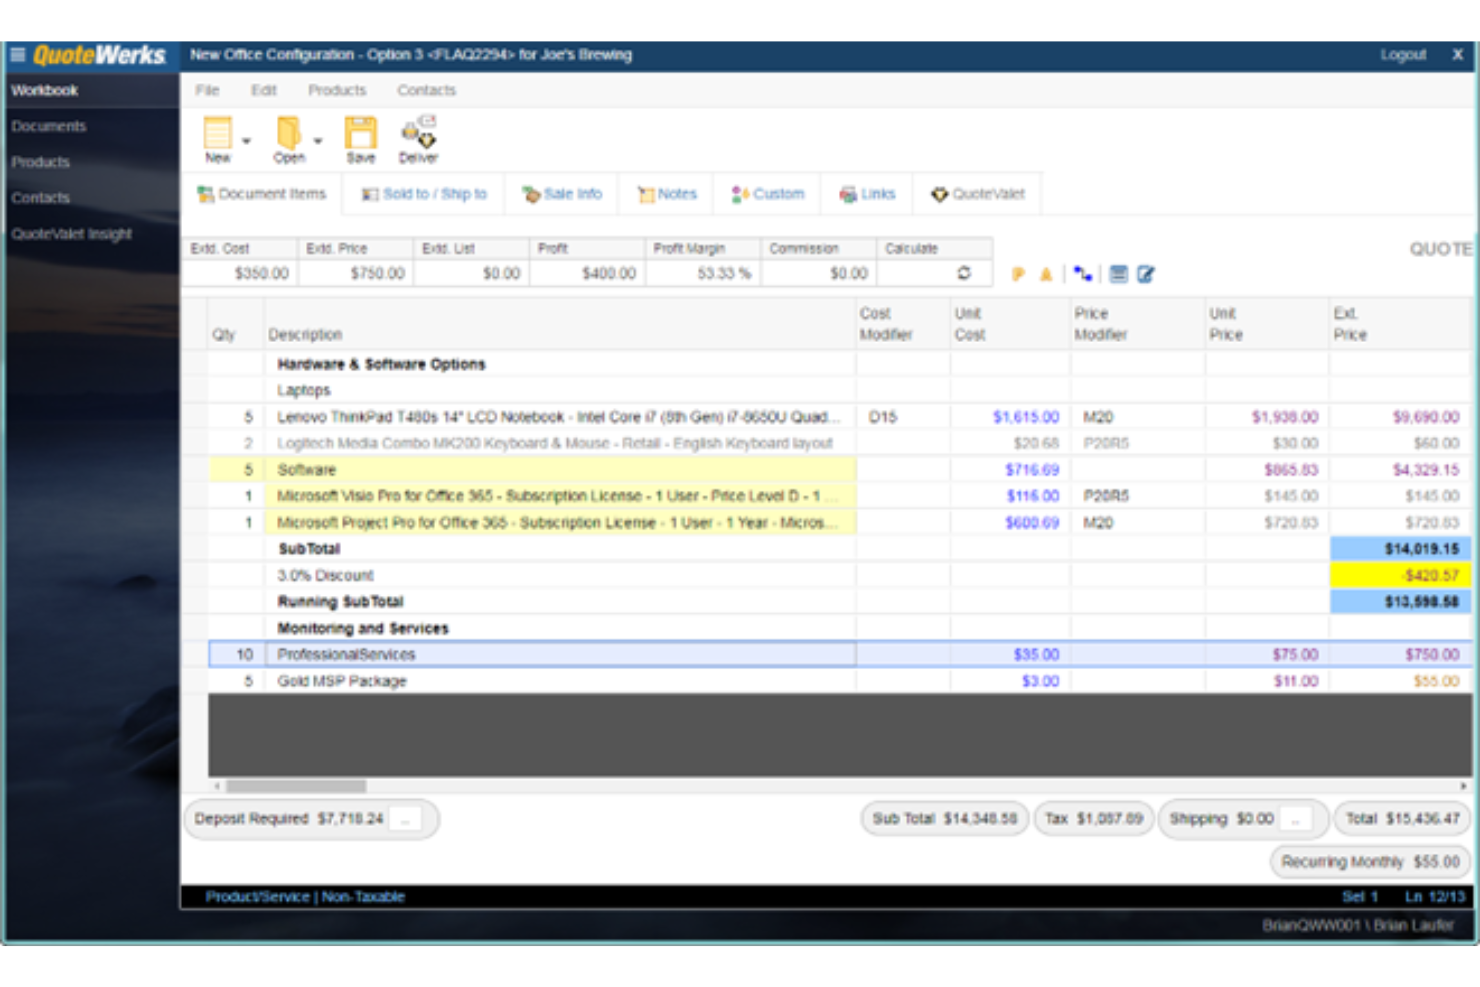Screen dimensions: 1480x987
Task: Click the horizontal scrollbar thumb below the grid
Action: pyautogui.click(x=295, y=786)
